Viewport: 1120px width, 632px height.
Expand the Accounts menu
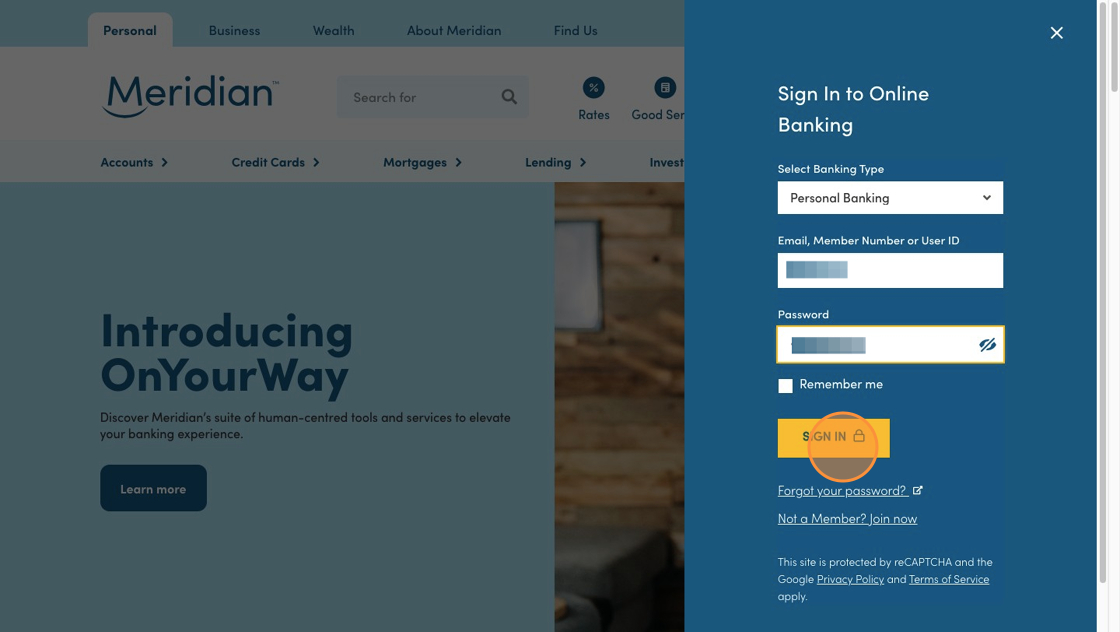click(134, 162)
